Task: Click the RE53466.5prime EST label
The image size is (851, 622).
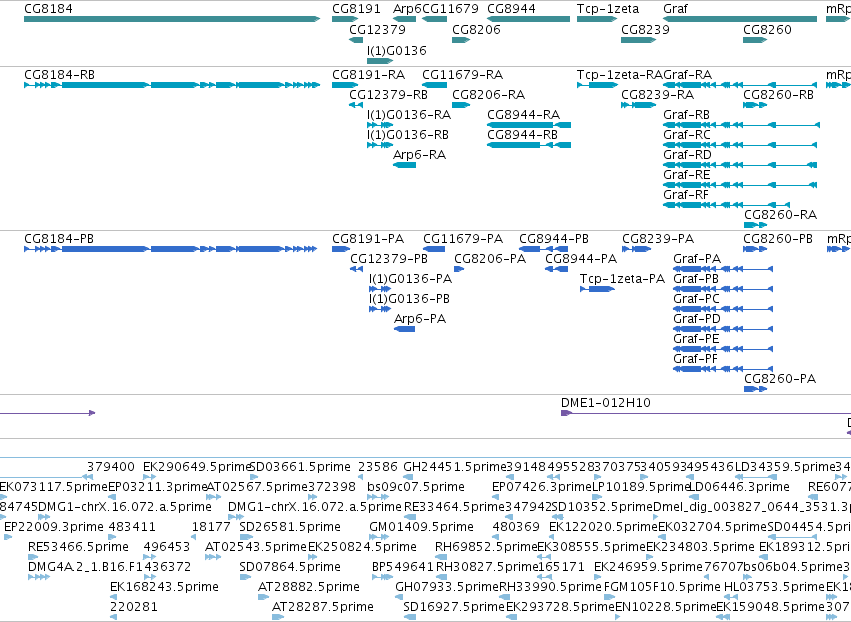Action: (x=78, y=547)
